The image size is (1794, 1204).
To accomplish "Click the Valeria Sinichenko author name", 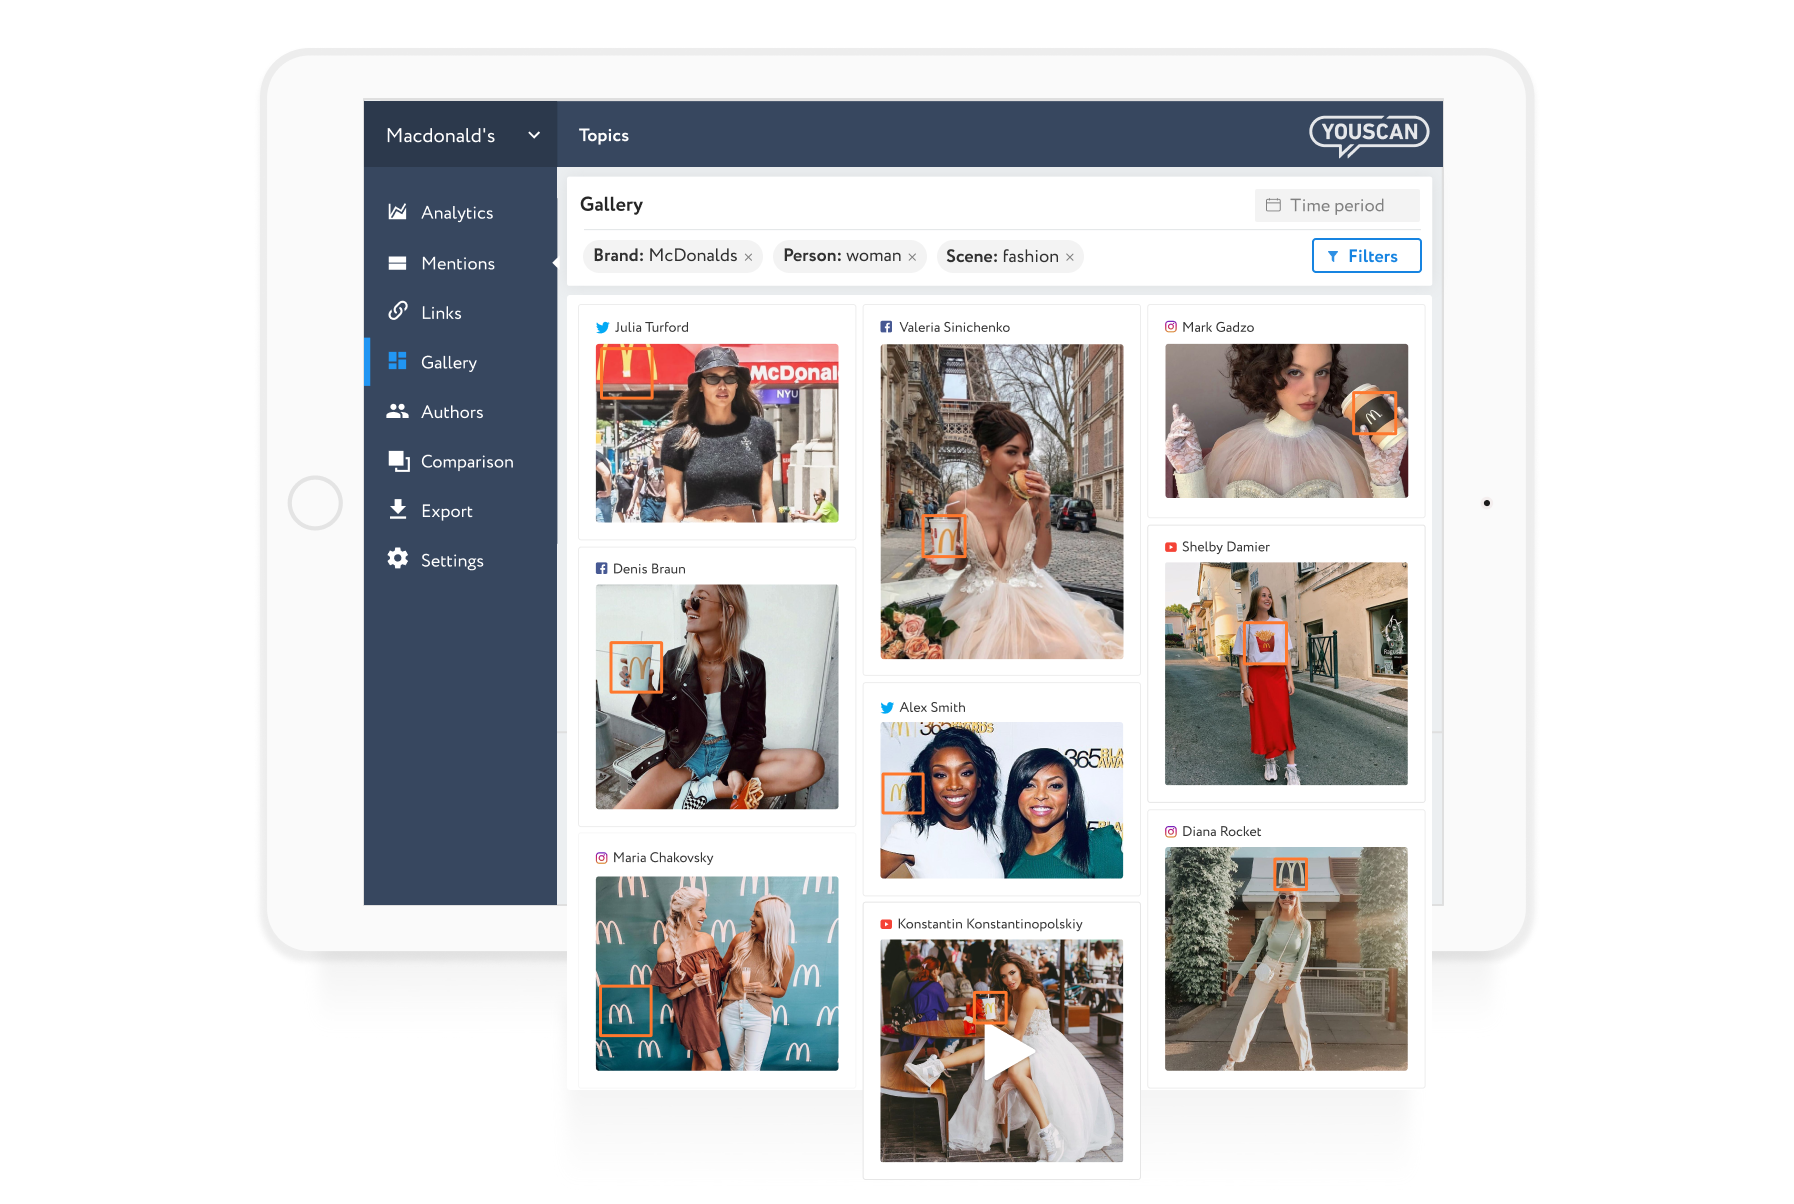I will [954, 327].
